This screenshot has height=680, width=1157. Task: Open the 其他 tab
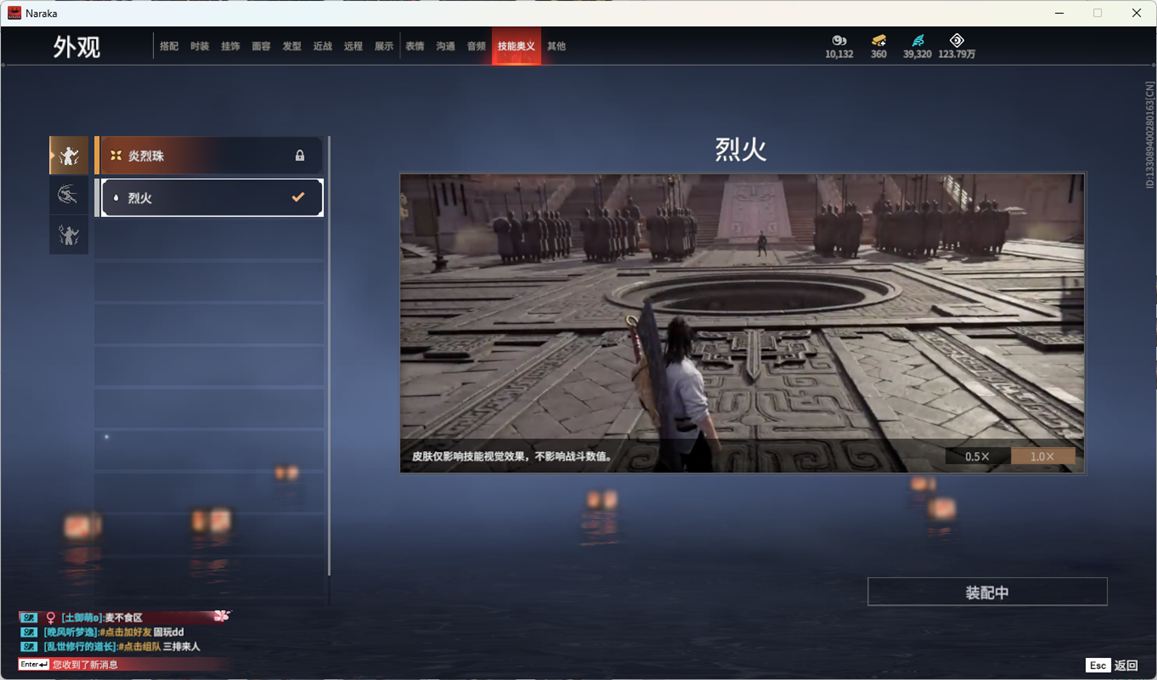point(556,46)
